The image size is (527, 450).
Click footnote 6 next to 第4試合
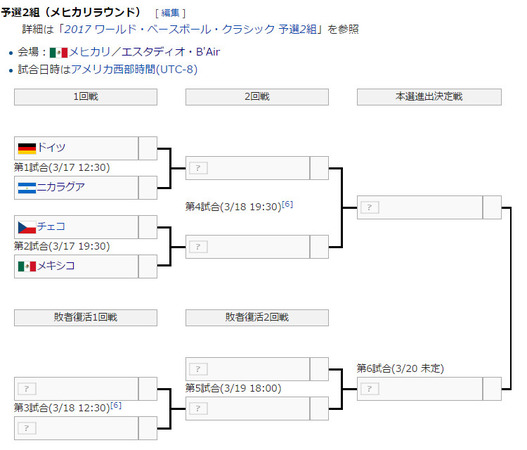[x=287, y=204]
